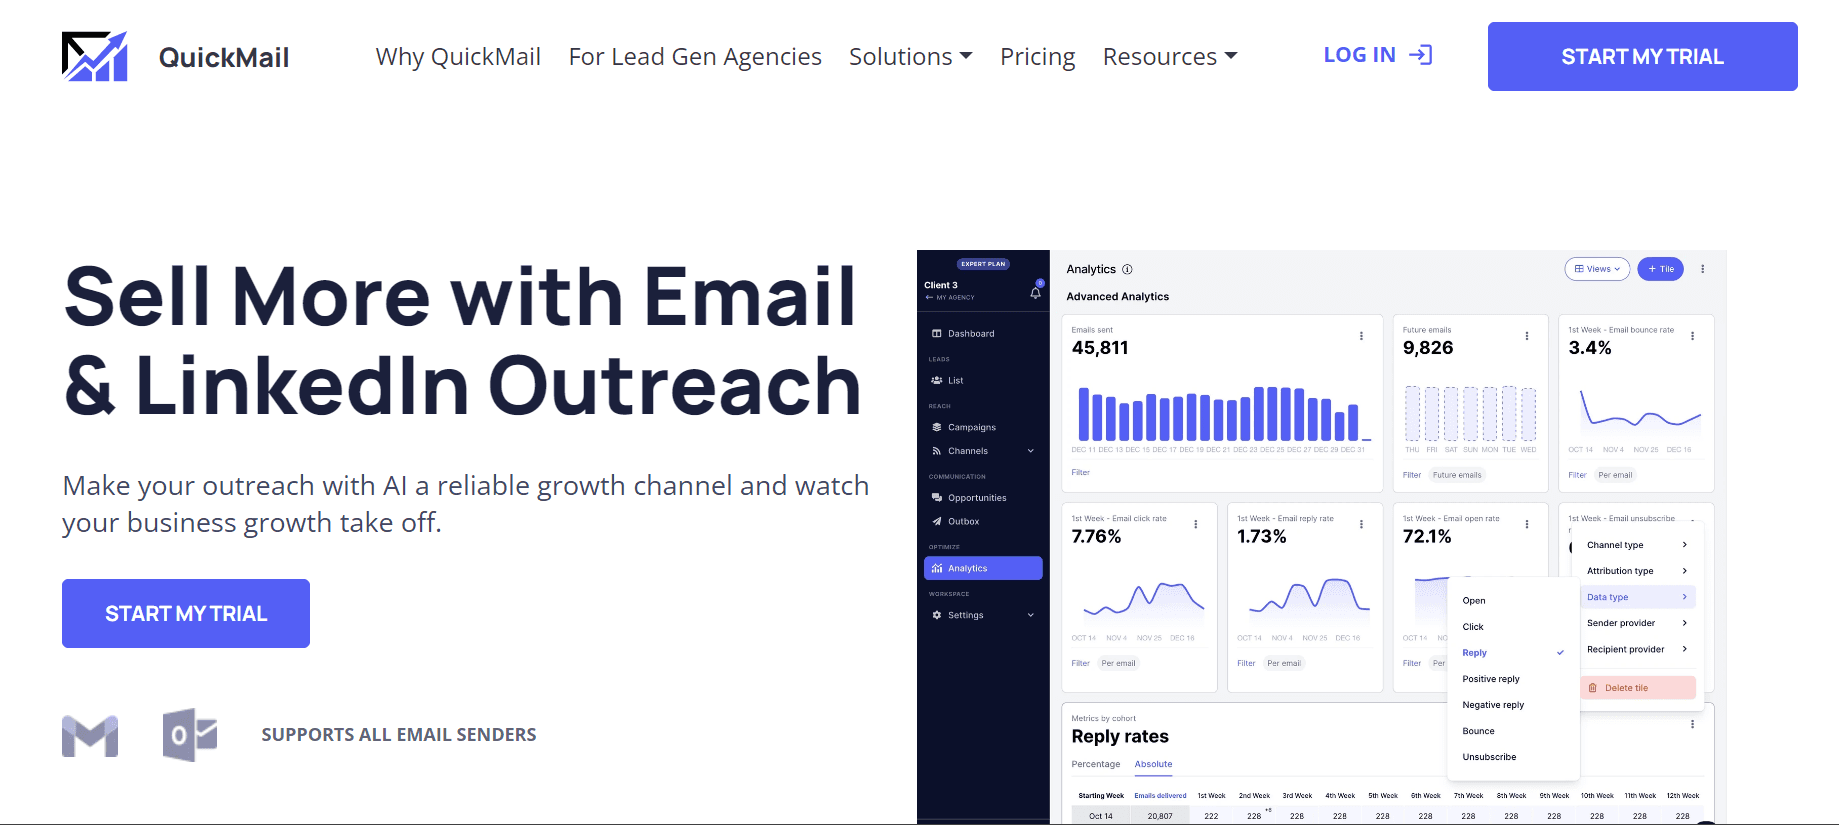This screenshot has width=1839, height=825.
Task: Open the Why QuickMail nav link
Action: pos(458,57)
